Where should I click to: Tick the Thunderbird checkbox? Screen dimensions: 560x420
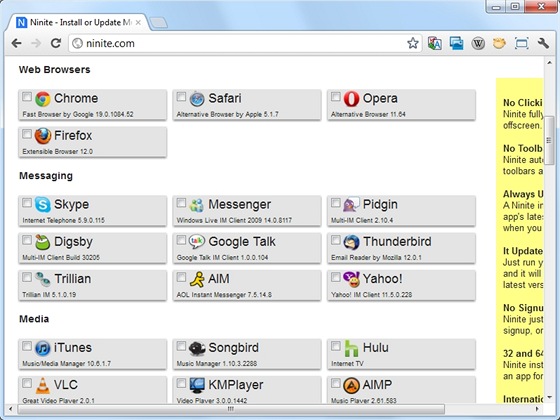pyautogui.click(x=335, y=240)
